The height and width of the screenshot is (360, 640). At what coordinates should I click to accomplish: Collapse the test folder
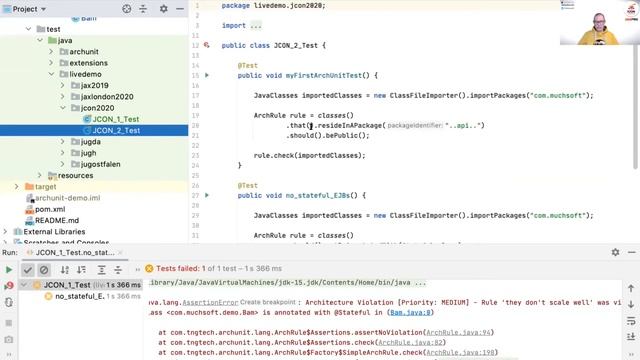pos(28,29)
